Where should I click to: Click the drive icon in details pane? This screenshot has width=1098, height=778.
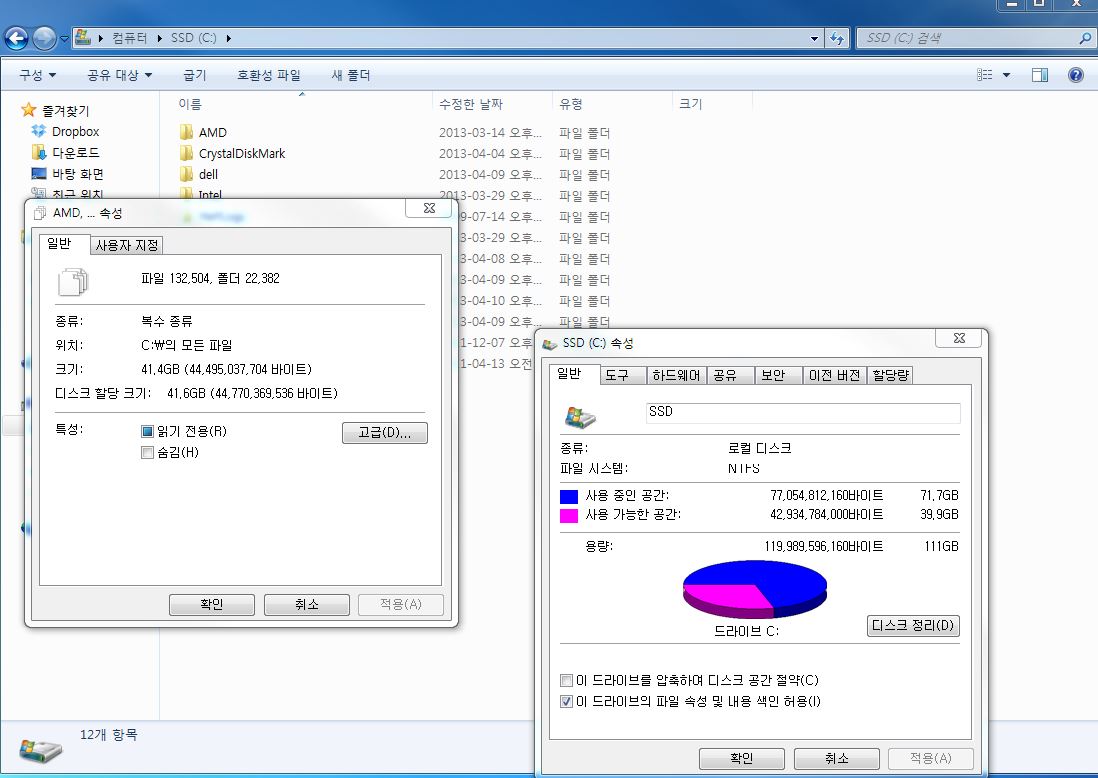(x=41, y=750)
